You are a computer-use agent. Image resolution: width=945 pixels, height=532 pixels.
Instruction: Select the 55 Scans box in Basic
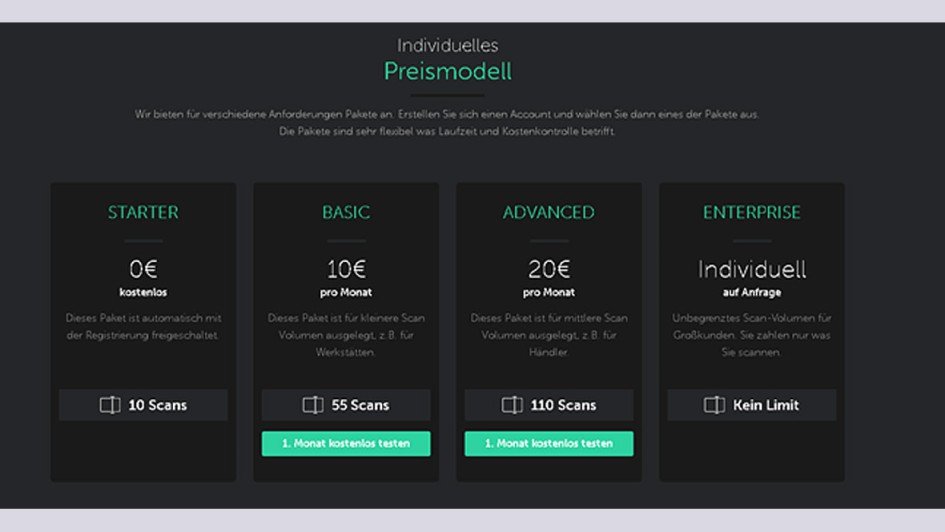(x=346, y=405)
